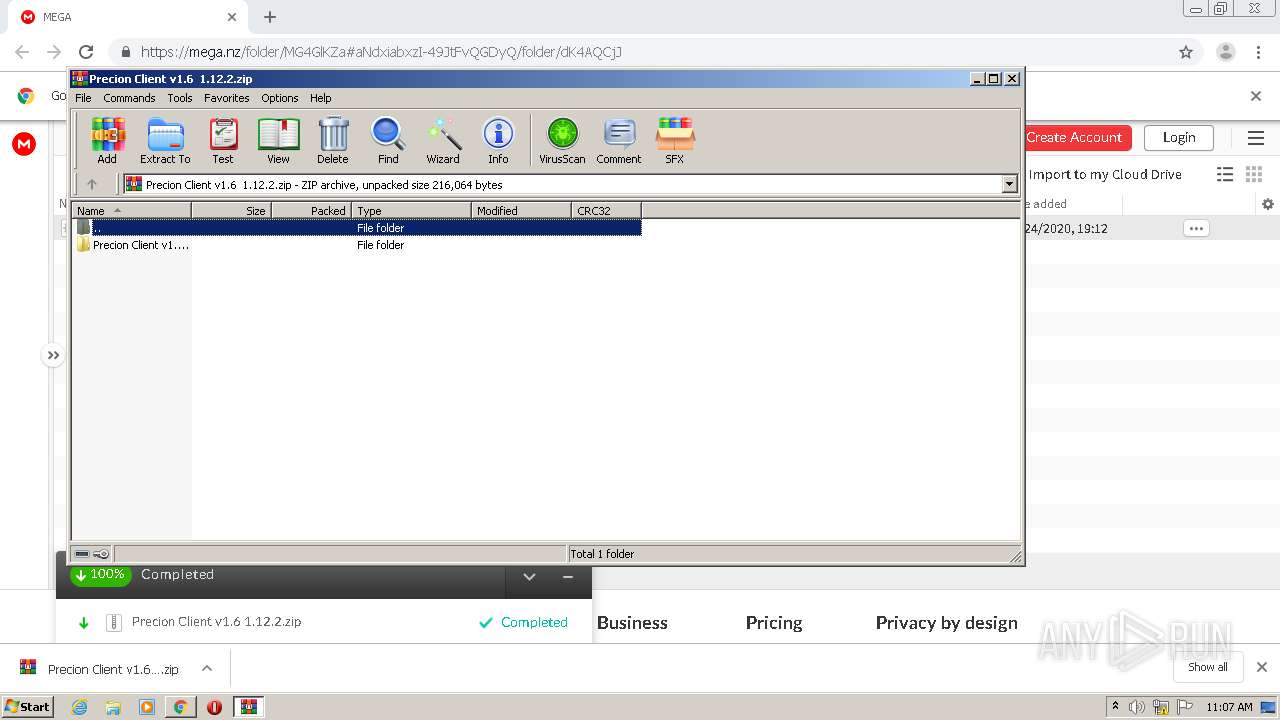Click the red MEGA logo

[24, 144]
